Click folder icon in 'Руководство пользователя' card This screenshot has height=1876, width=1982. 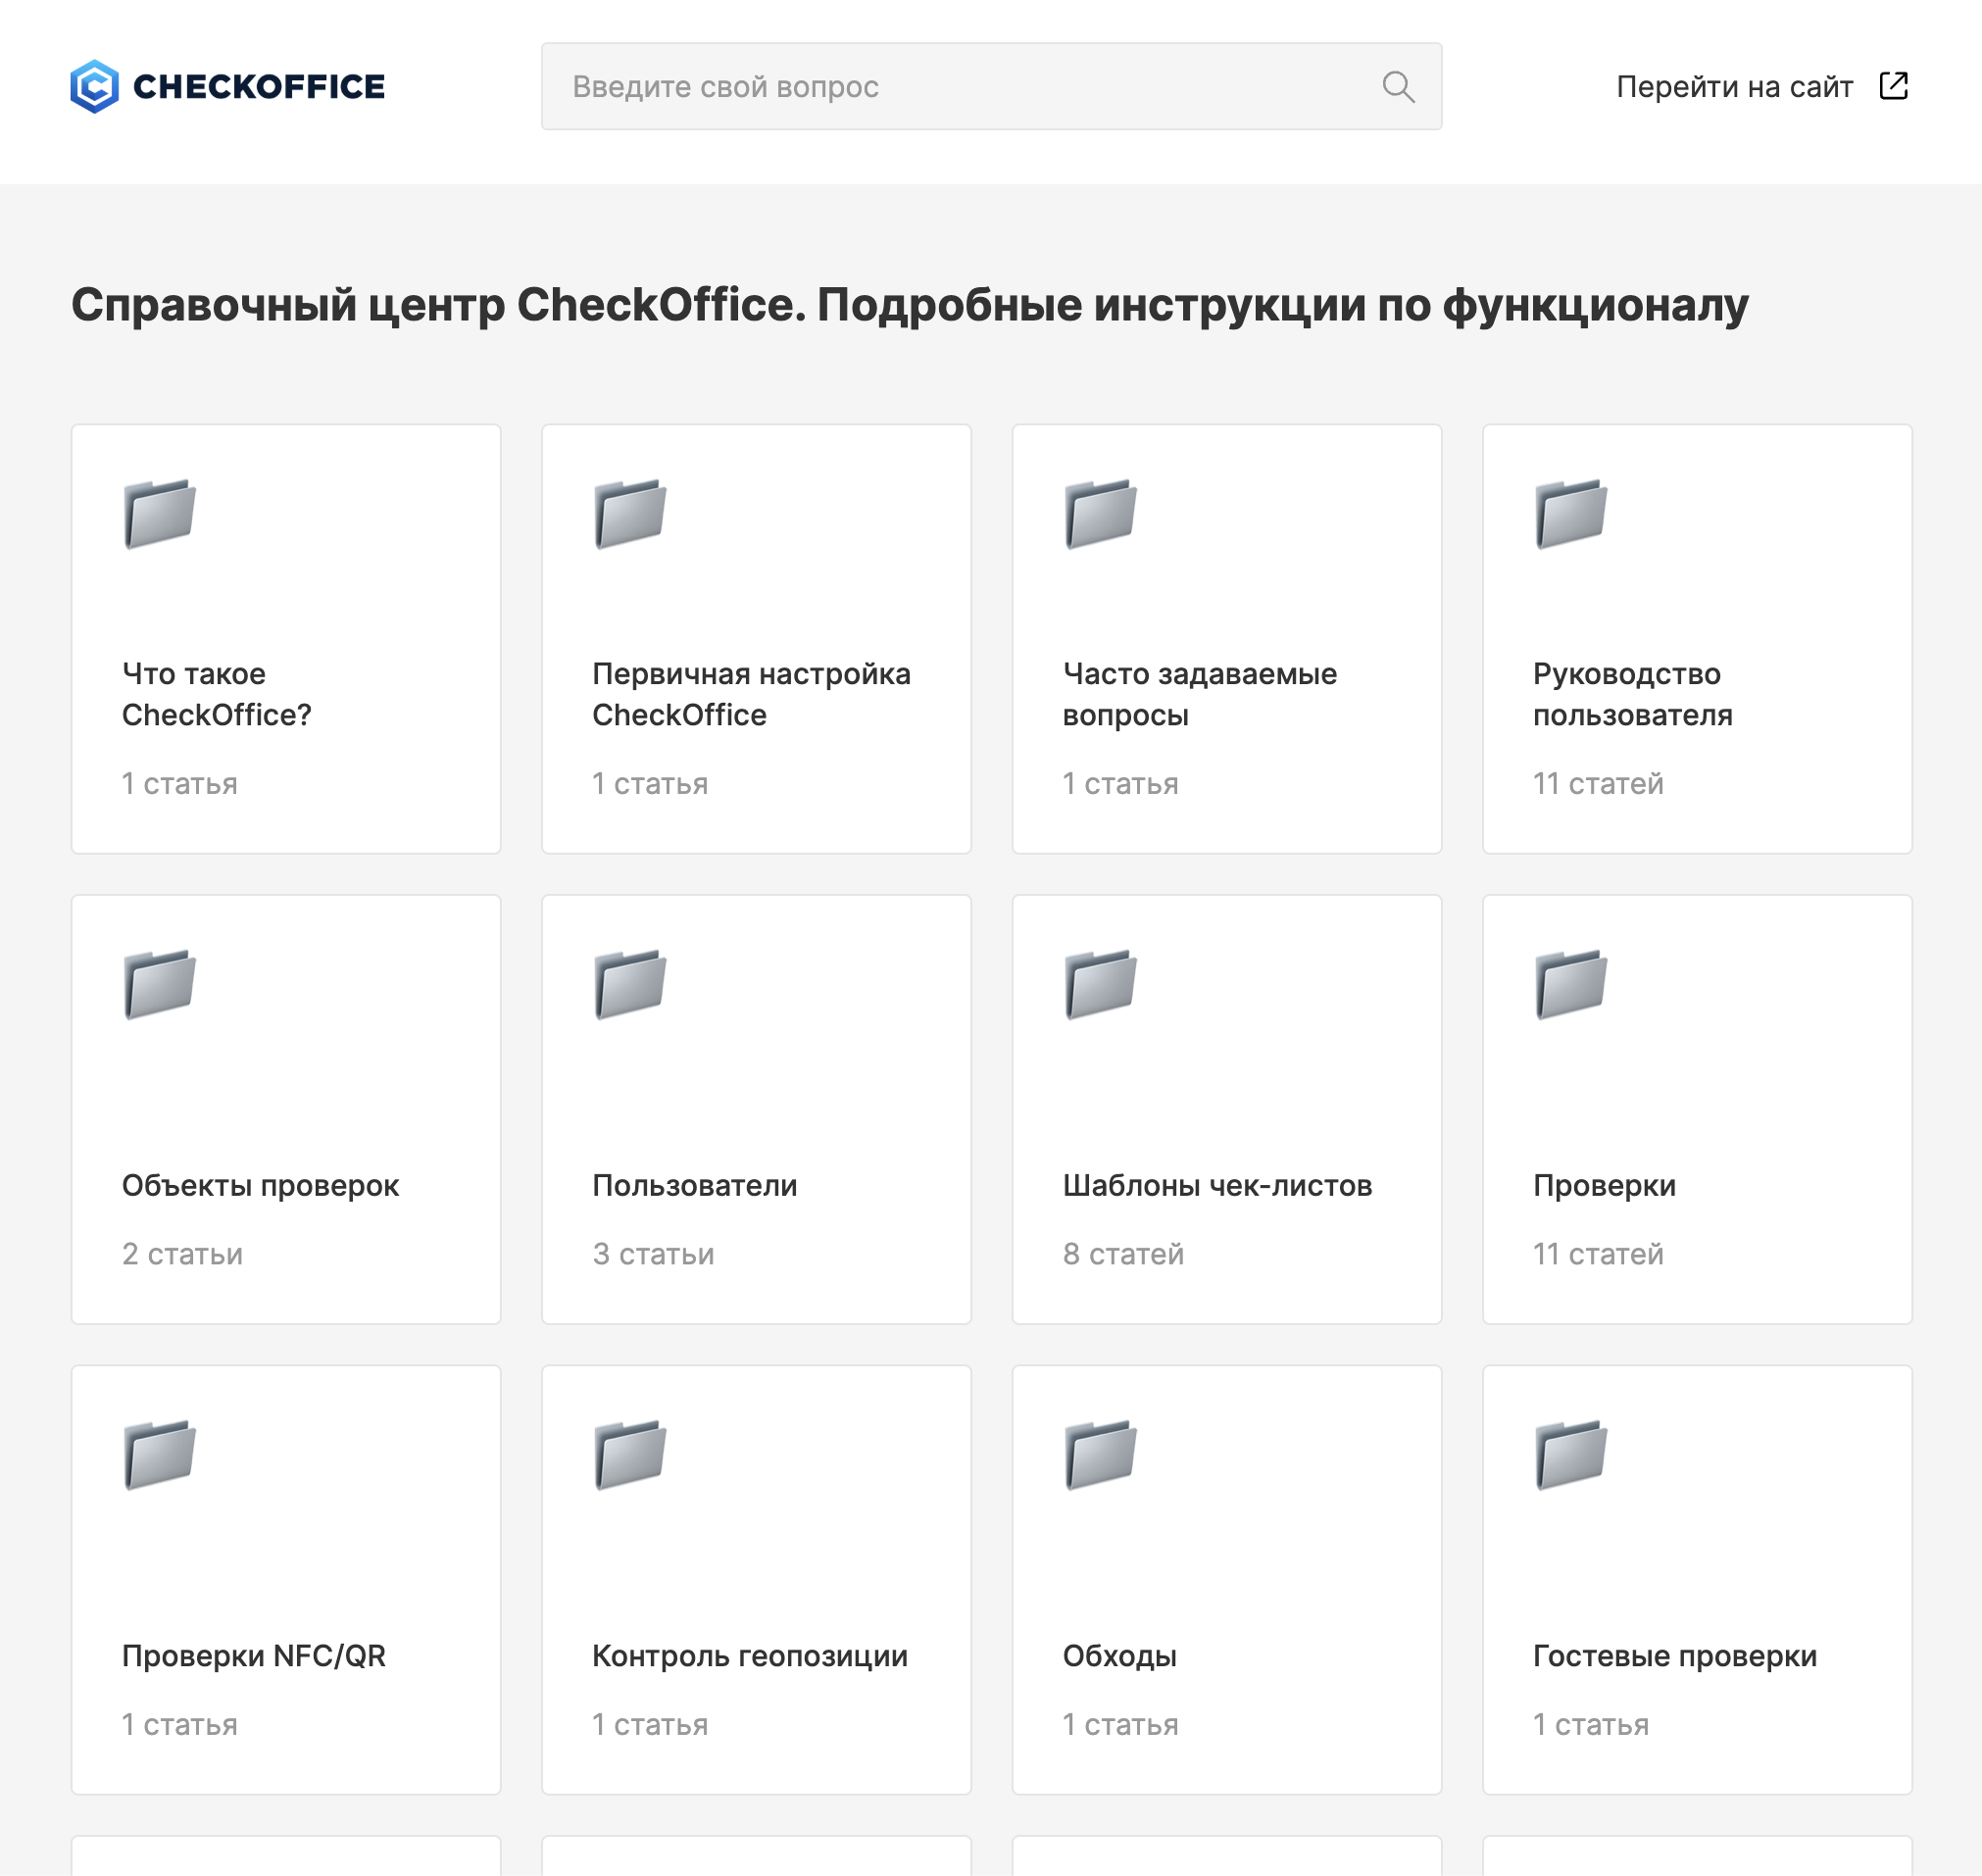pos(1571,514)
